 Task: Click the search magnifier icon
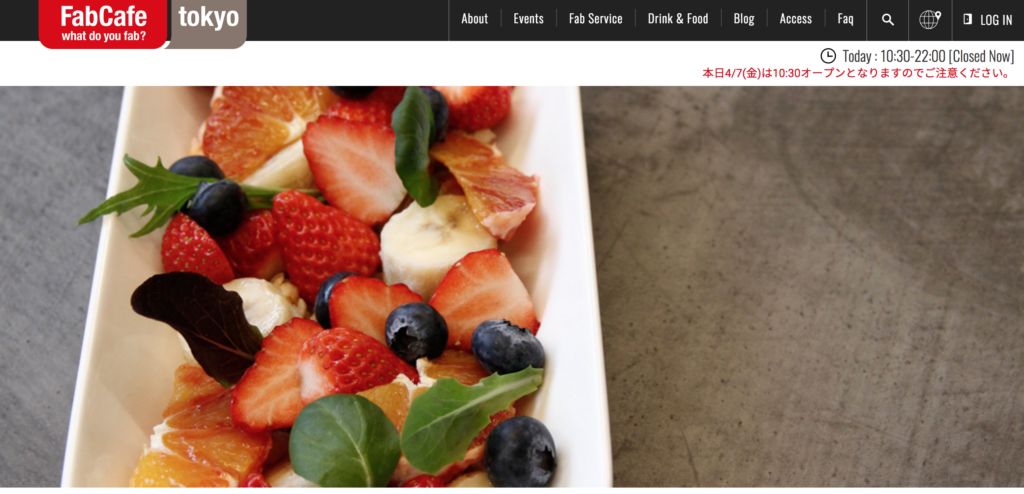click(888, 20)
